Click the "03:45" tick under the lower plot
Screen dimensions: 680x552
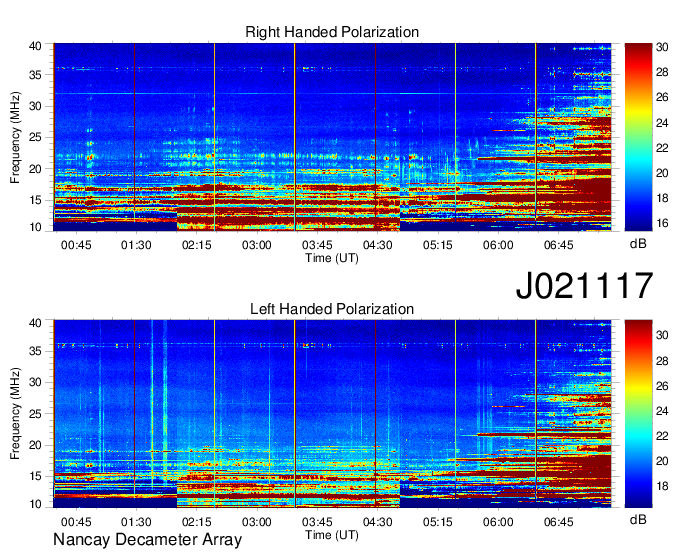pyautogui.click(x=317, y=522)
